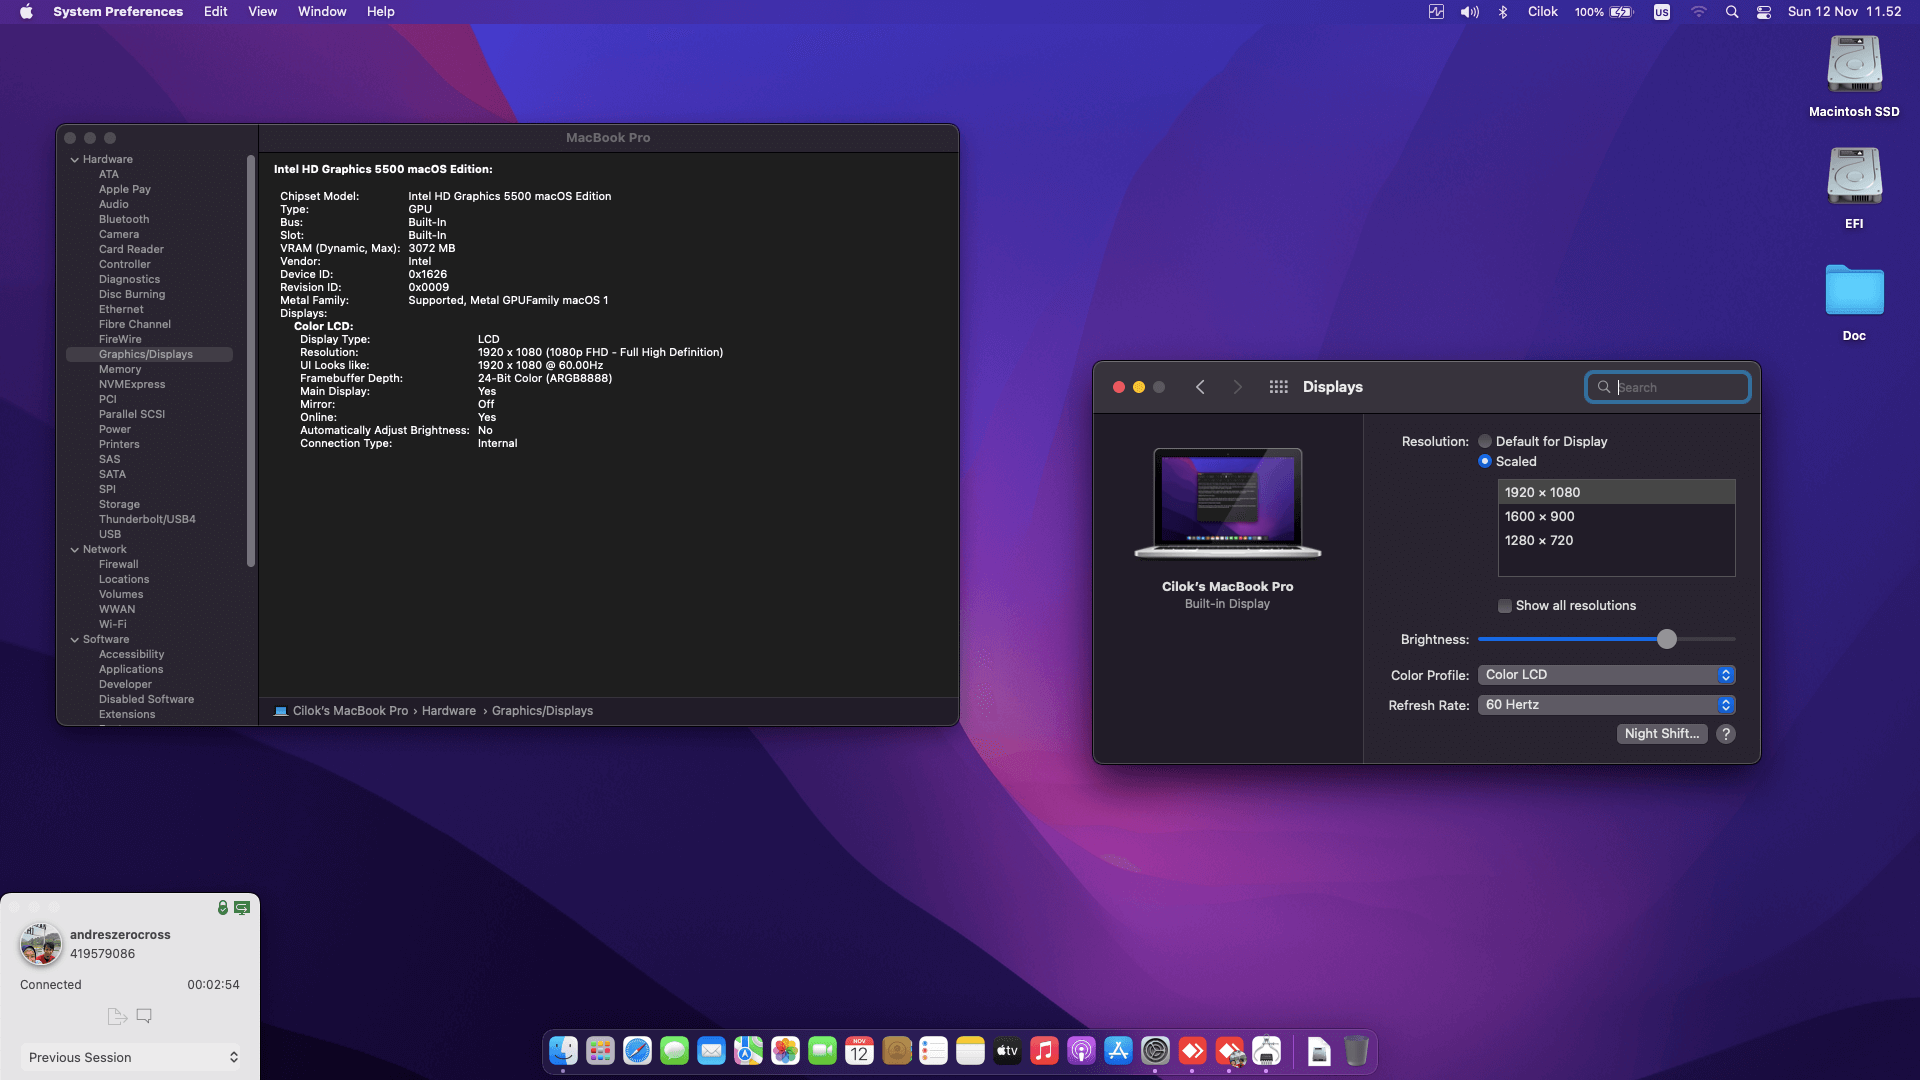Click the Bluetooth menu bar icon

[x=1502, y=12]
